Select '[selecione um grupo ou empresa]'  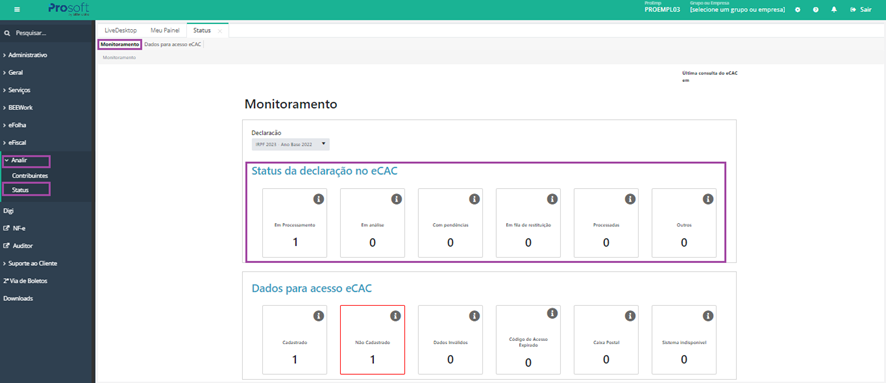tap(737, 10)
